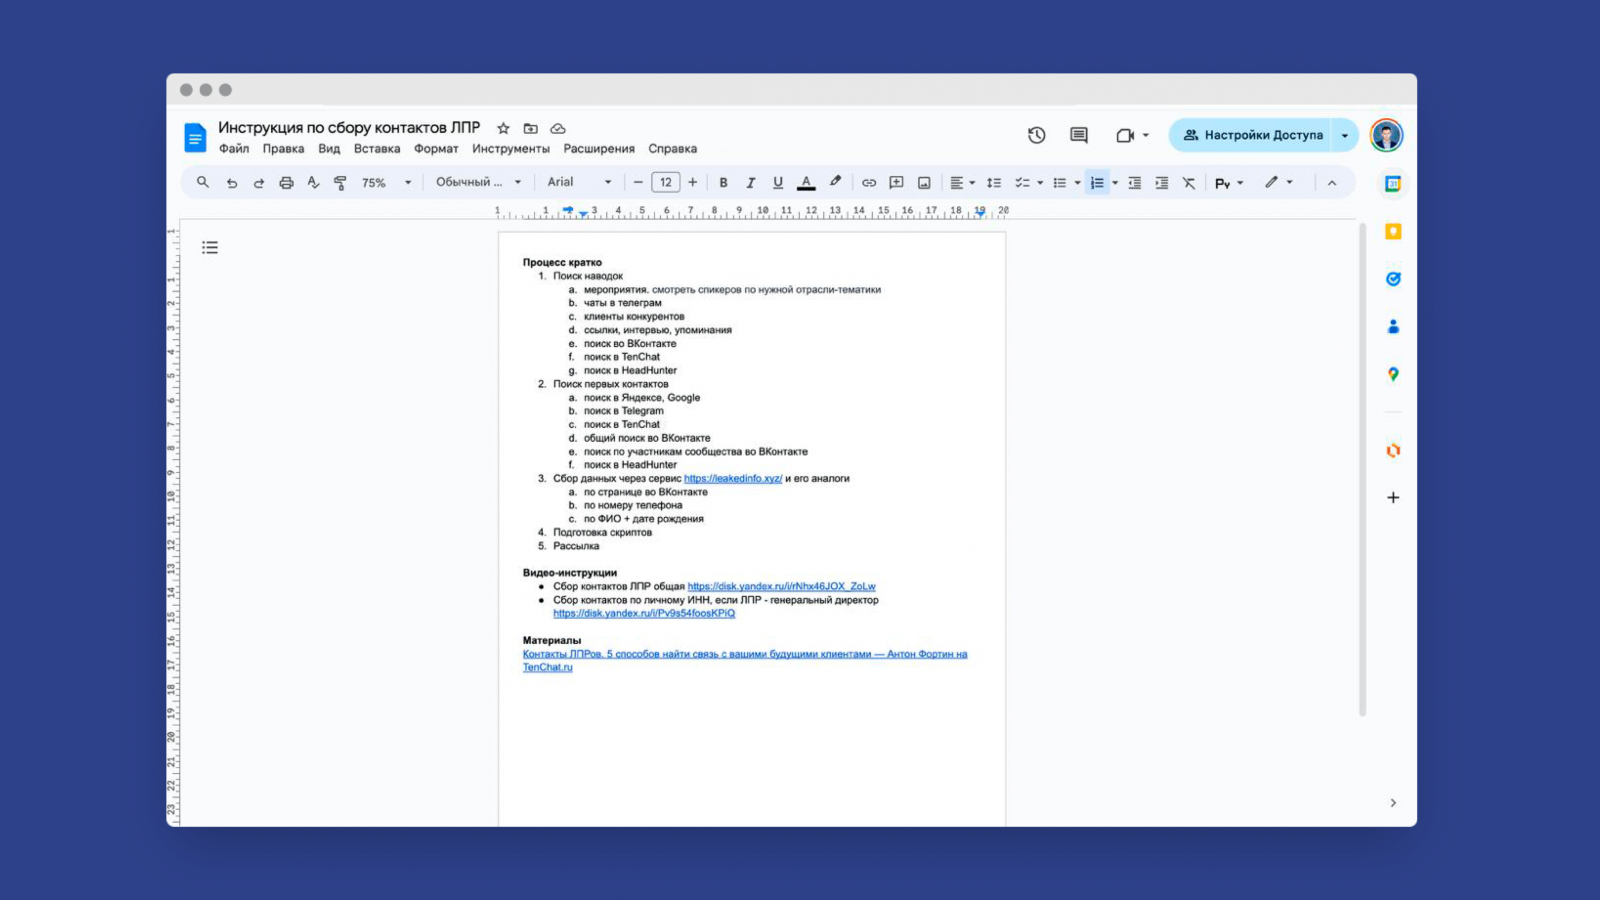Open the Вид menu
Screen dimensions: 1600x900
tap(329, 149)
